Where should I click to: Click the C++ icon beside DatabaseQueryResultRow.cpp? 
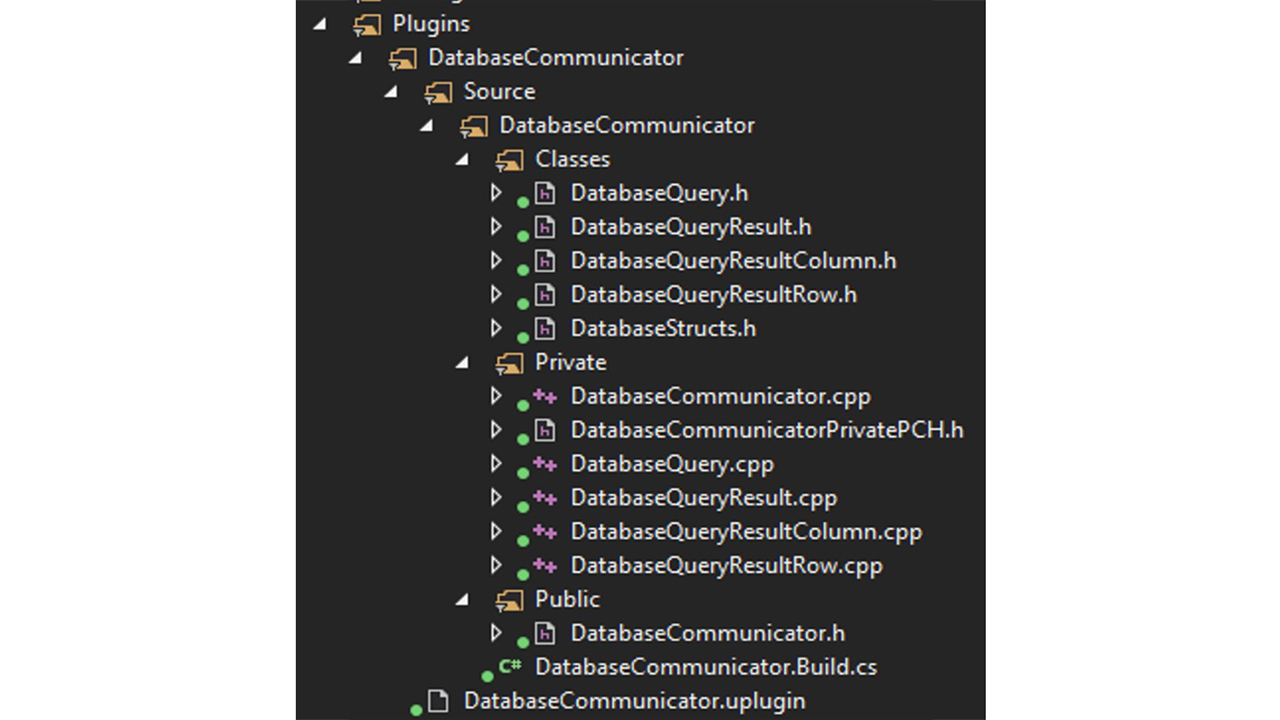544,566
